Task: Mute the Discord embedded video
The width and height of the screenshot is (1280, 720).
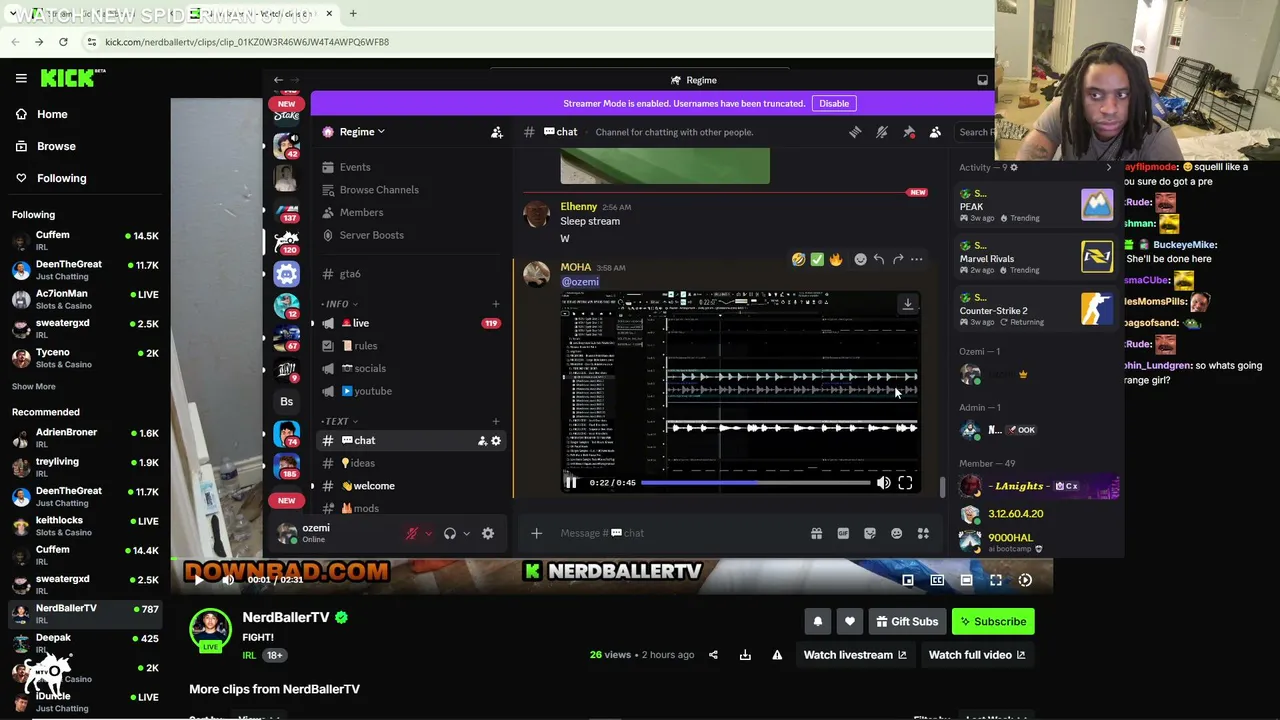Action: point(883,483)
